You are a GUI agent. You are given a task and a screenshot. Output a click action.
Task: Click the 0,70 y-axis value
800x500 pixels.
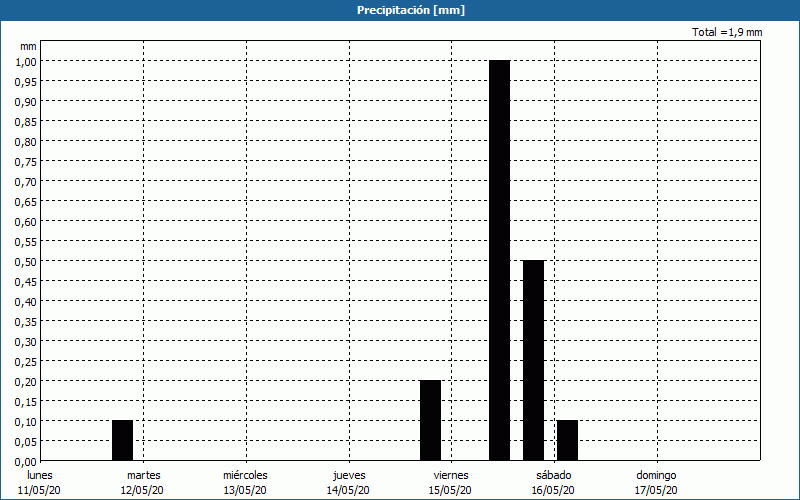[26, 181]
